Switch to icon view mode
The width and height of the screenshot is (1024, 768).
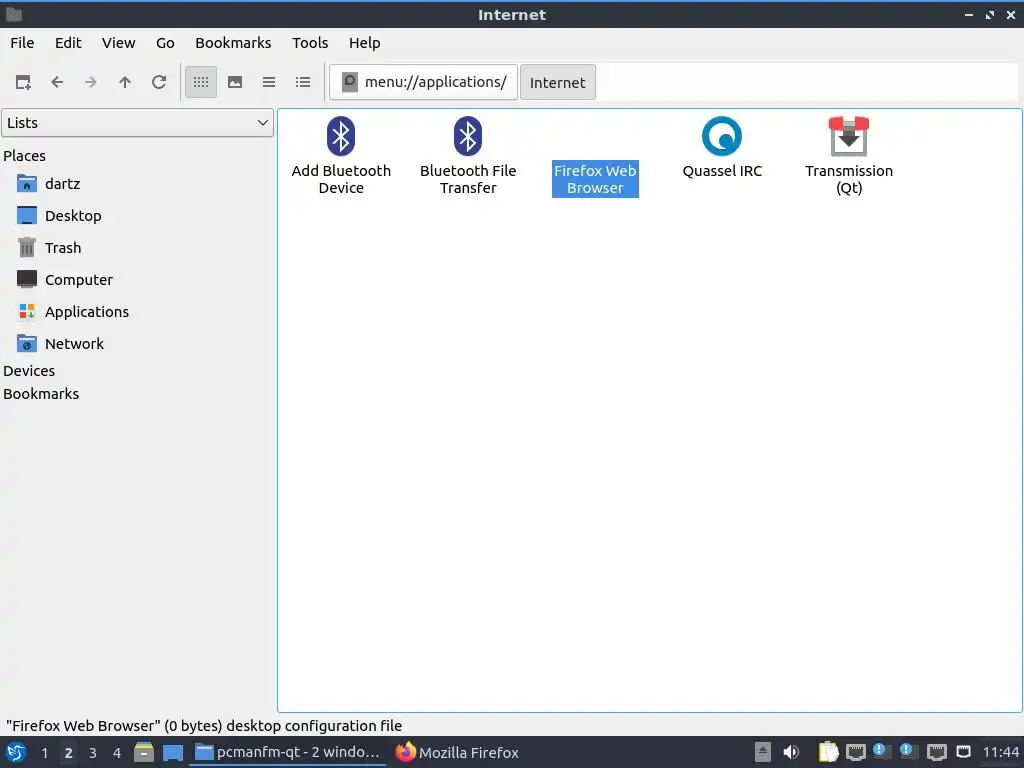(201, 82)
